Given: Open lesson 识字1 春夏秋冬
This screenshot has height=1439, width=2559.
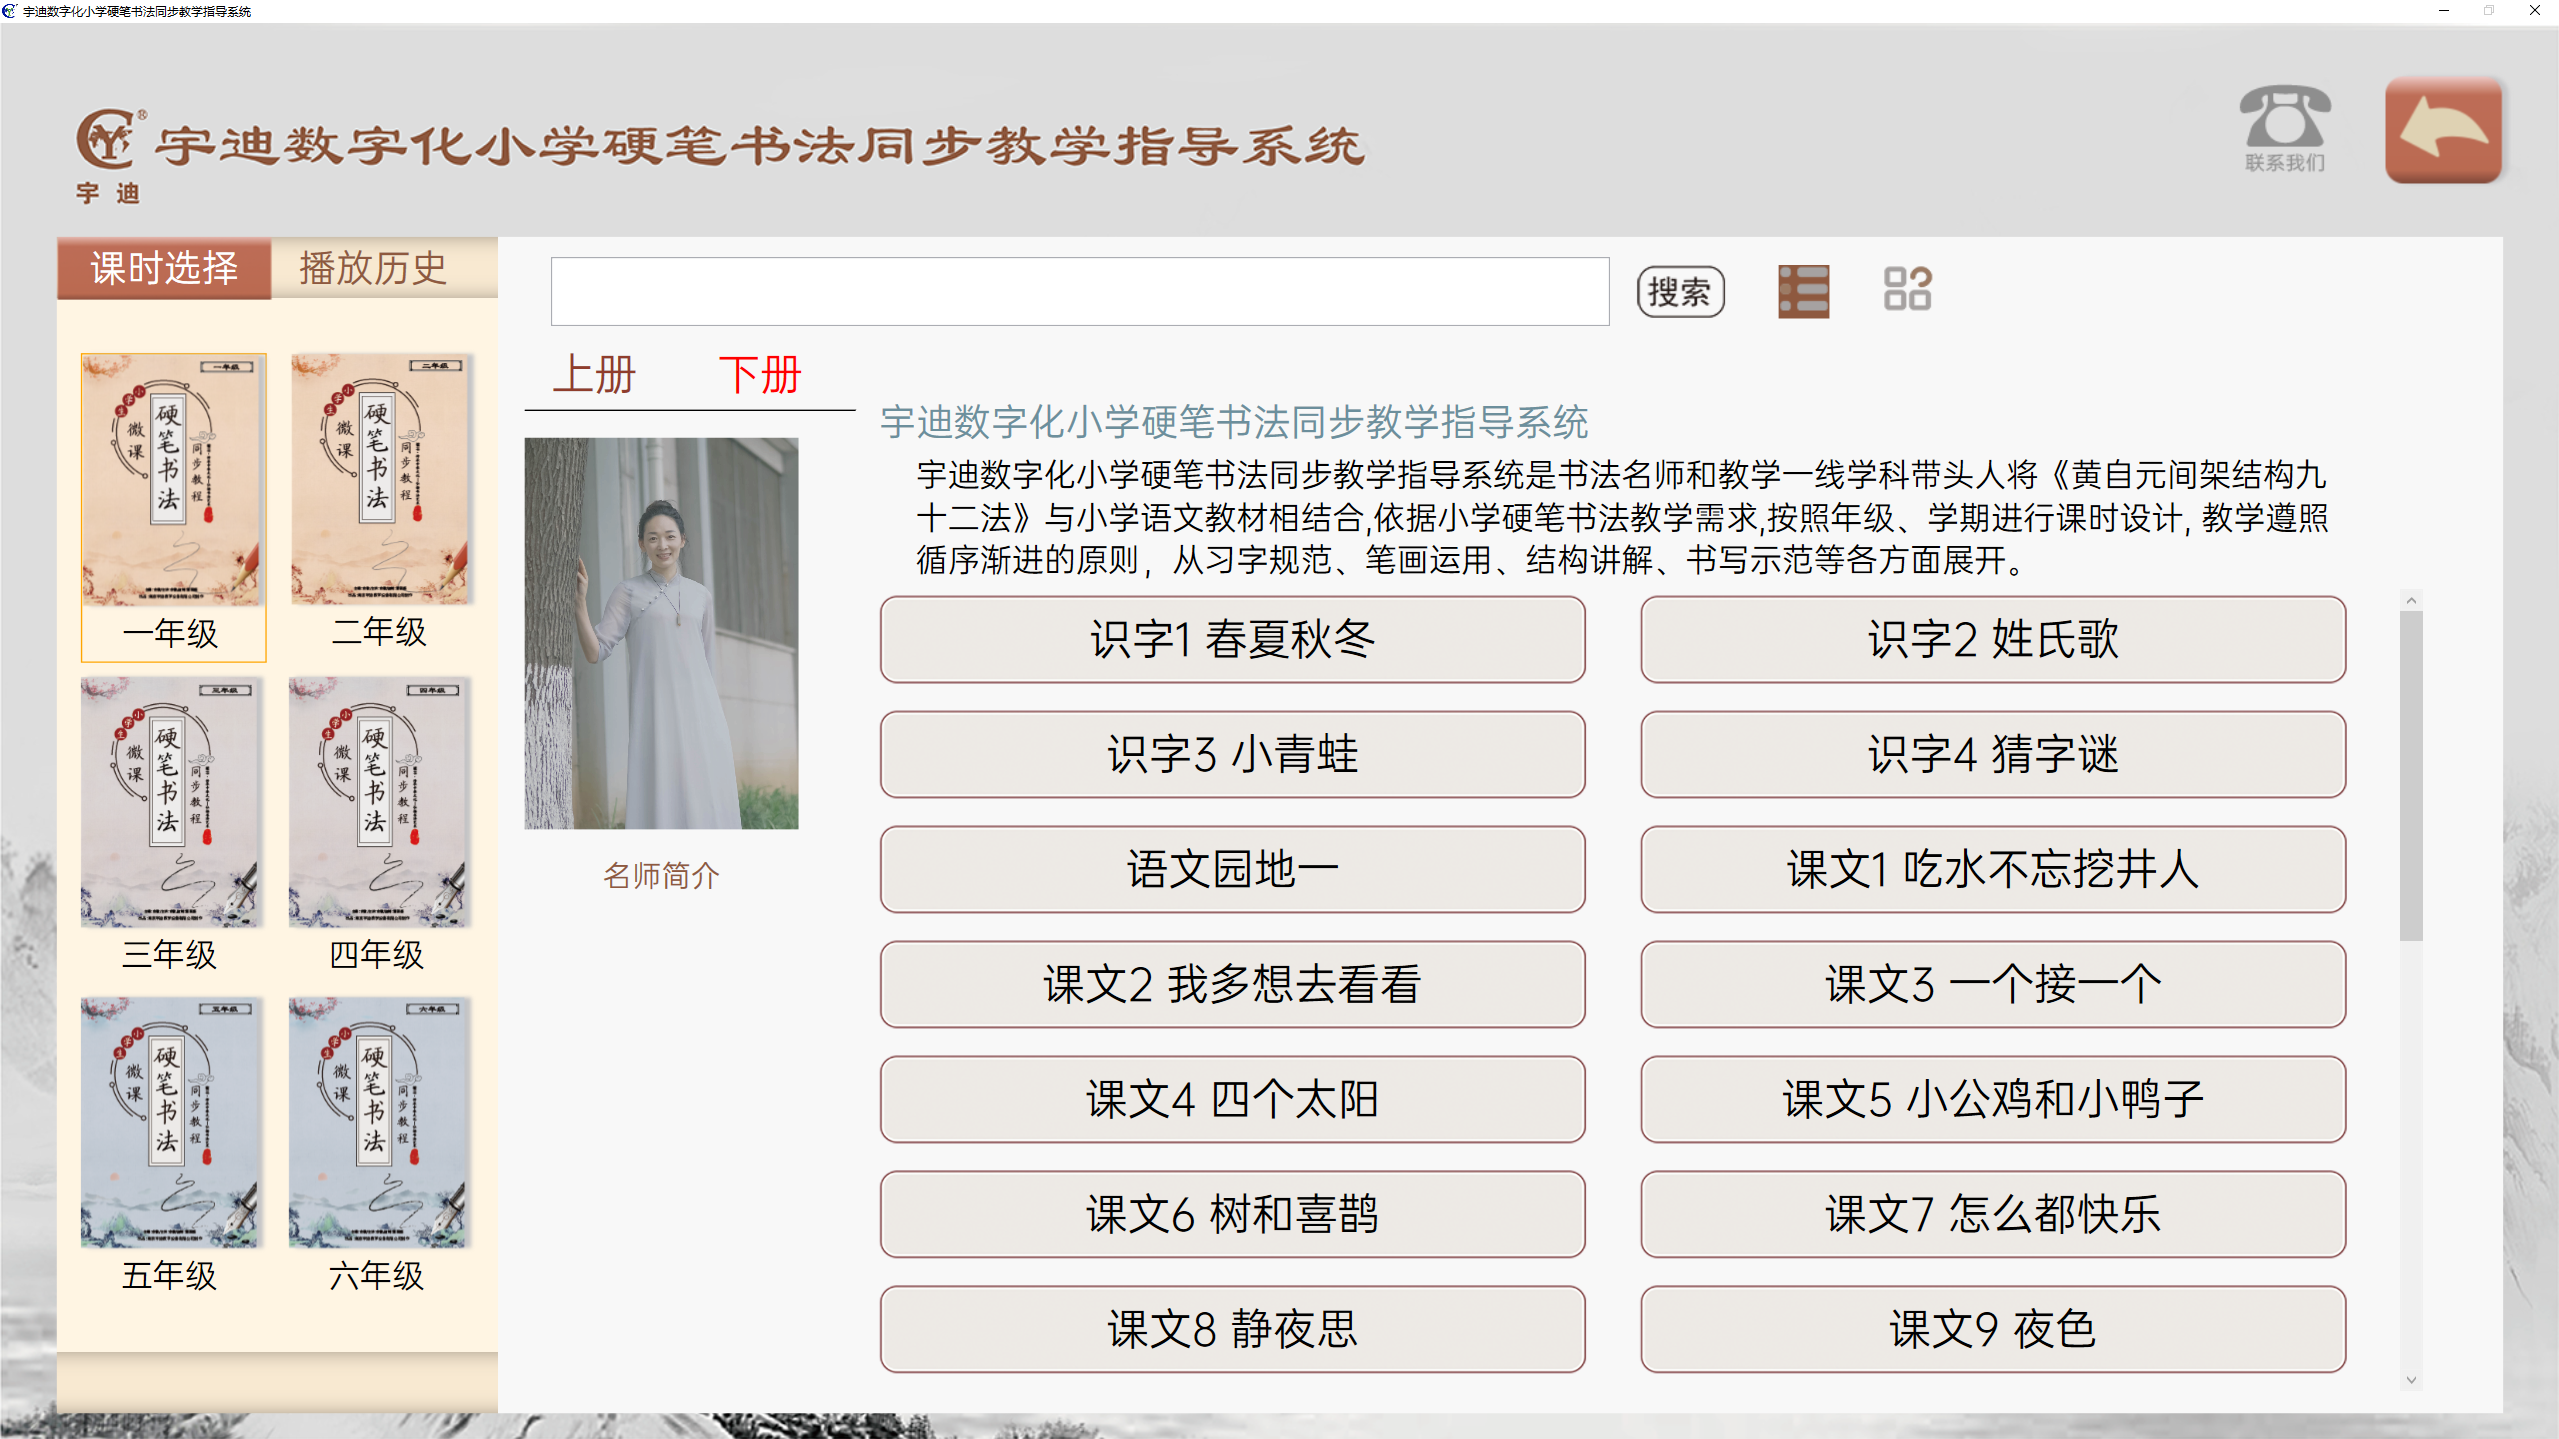Looking at the screenshot, I should pyautogui.click(x=1232, y=640).
